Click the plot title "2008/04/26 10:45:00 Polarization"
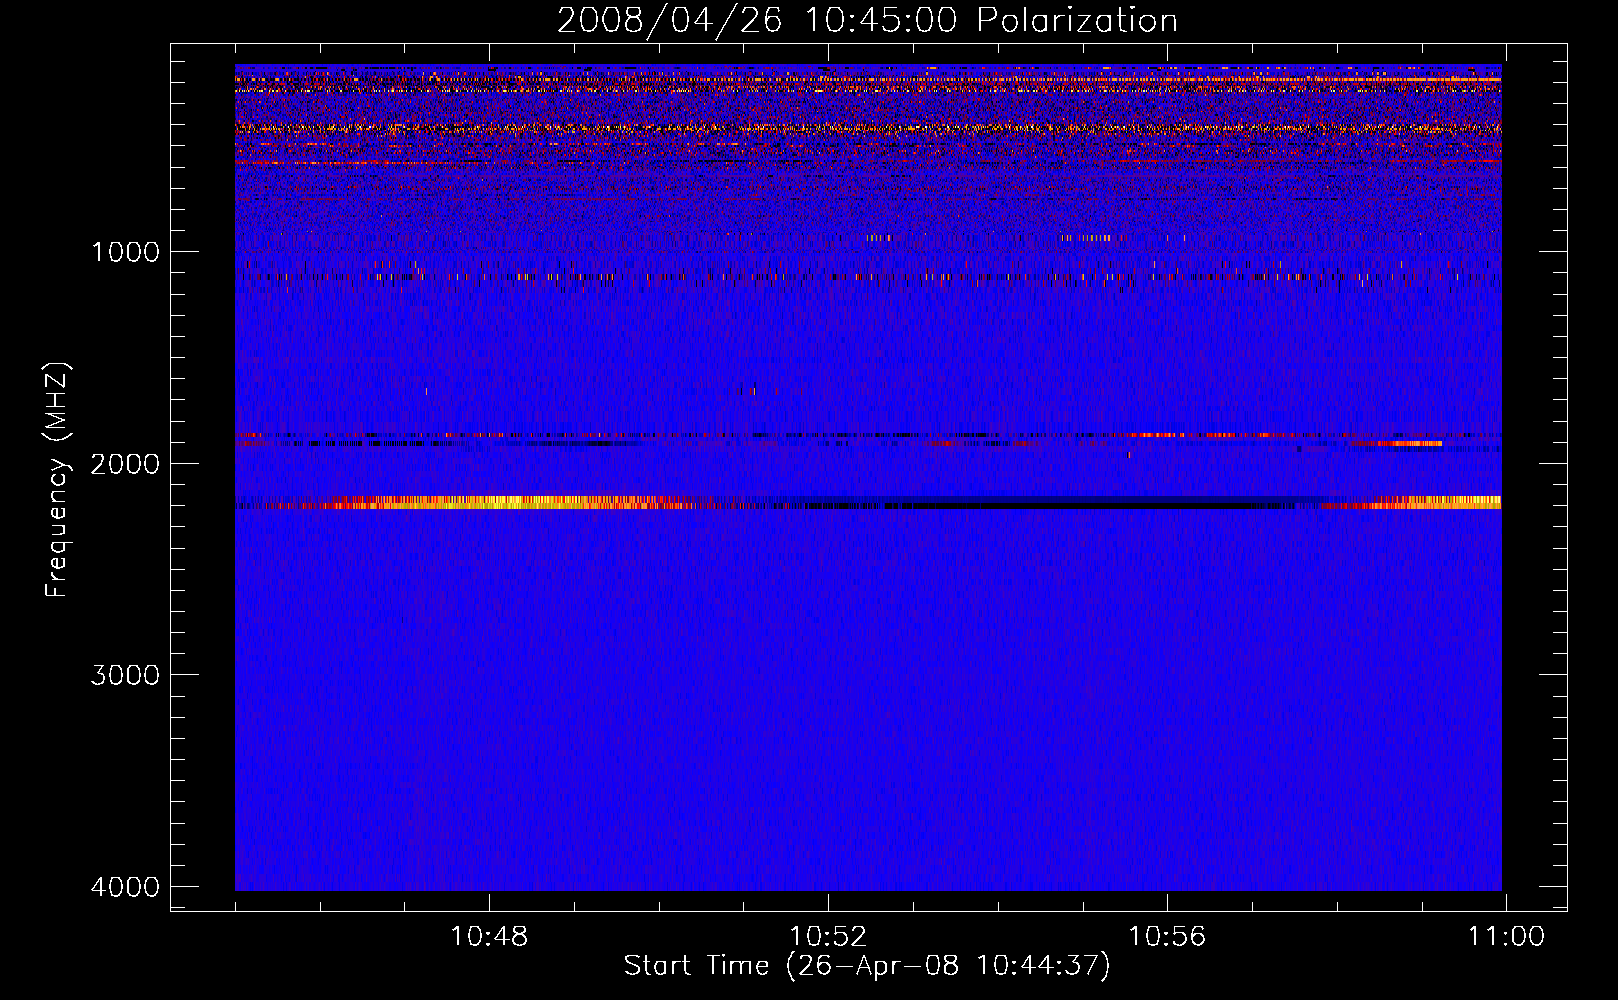Viewport: 1618px width, 1000px height. click(x=867, y=20)
